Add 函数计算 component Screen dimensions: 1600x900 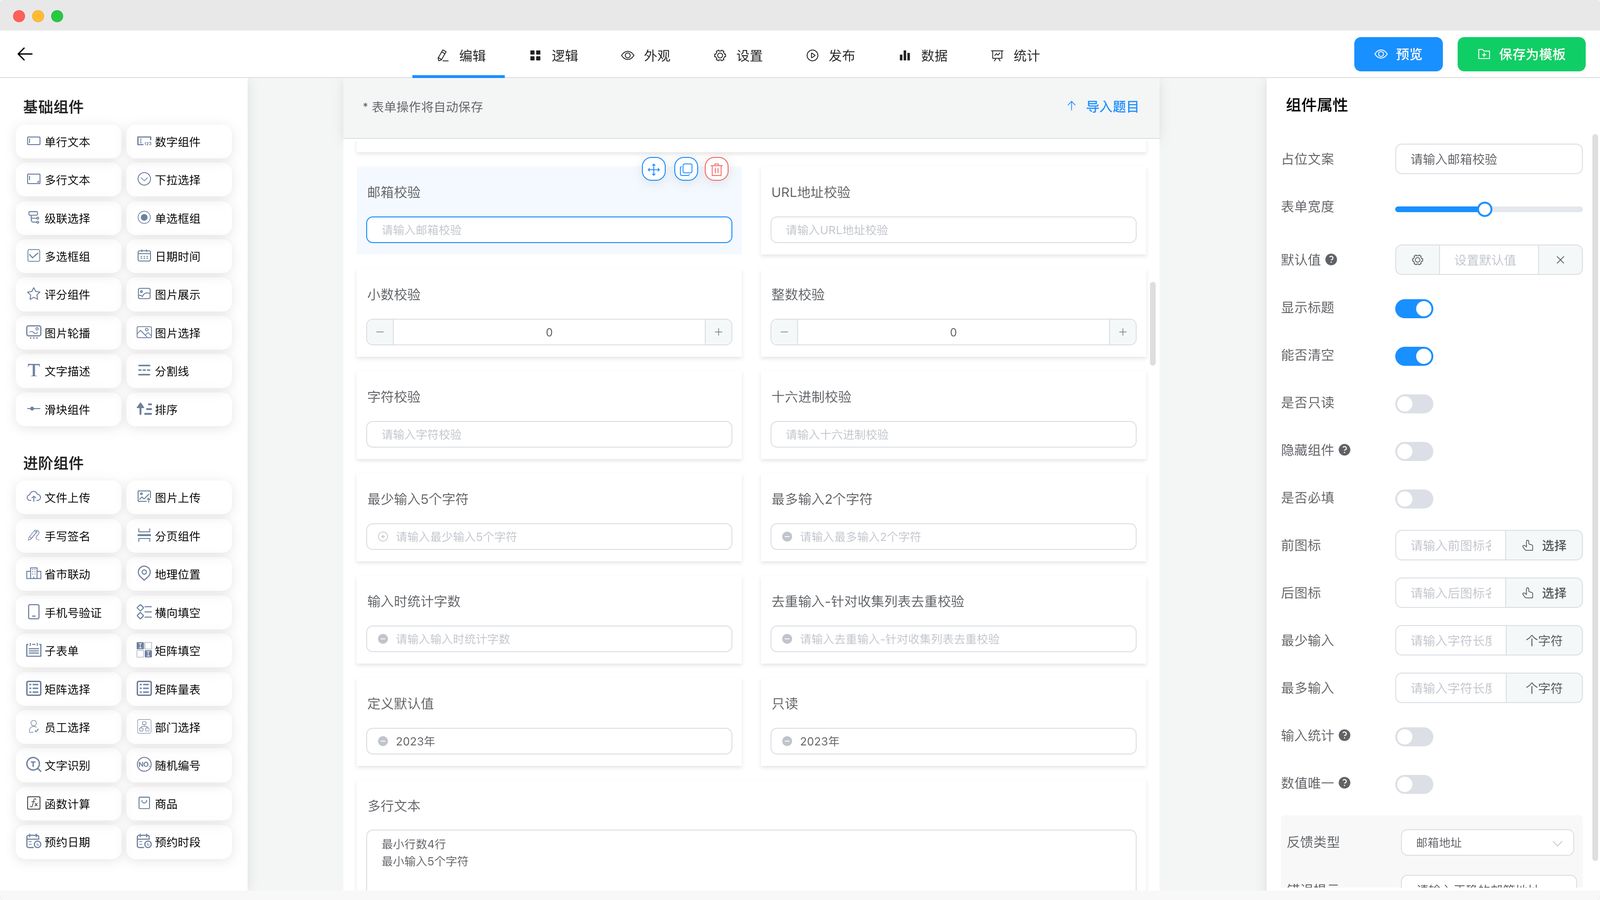coord(68,804)
